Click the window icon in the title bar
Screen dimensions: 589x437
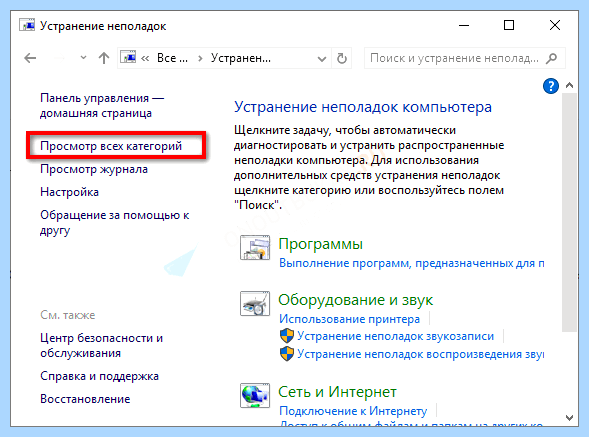27,26
